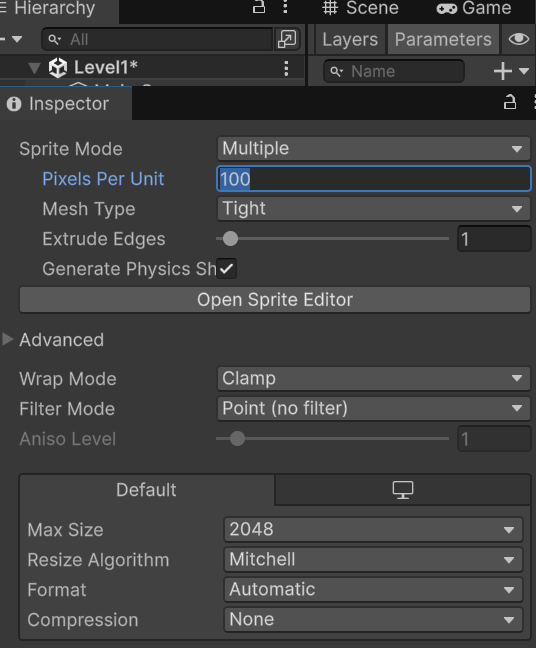Select the Level1 scene row
The width and height of the screenshot is (536, 648).
point(152,68)
